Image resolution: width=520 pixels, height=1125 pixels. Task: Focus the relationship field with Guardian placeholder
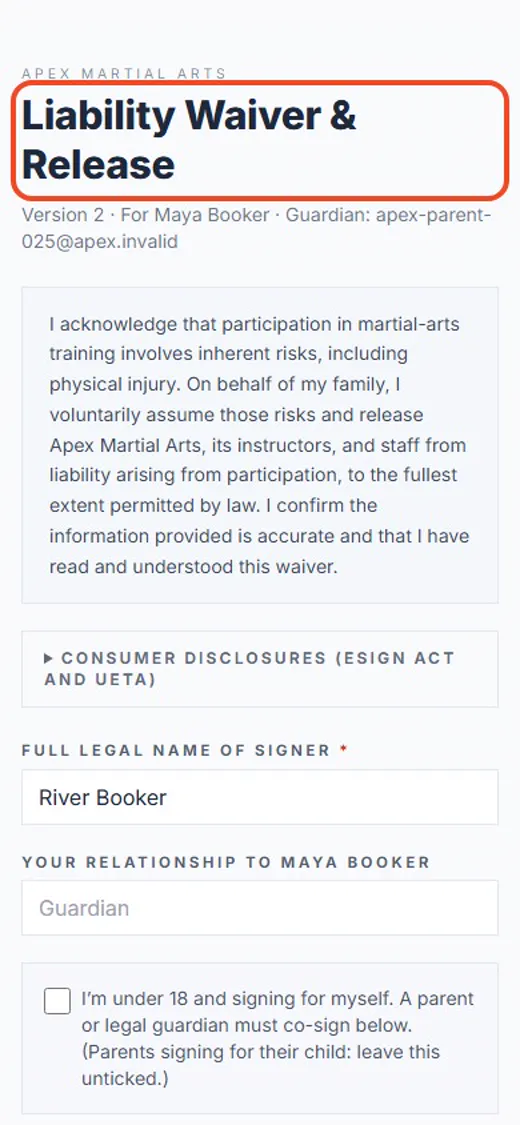260,908
